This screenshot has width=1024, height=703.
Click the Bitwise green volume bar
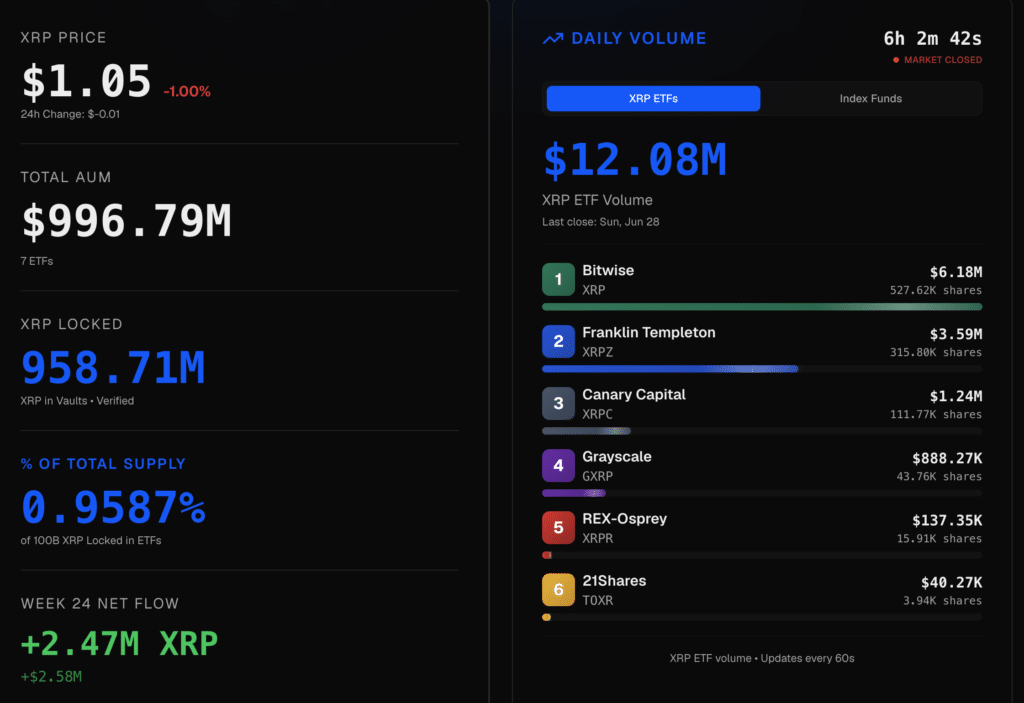(762, 306)
